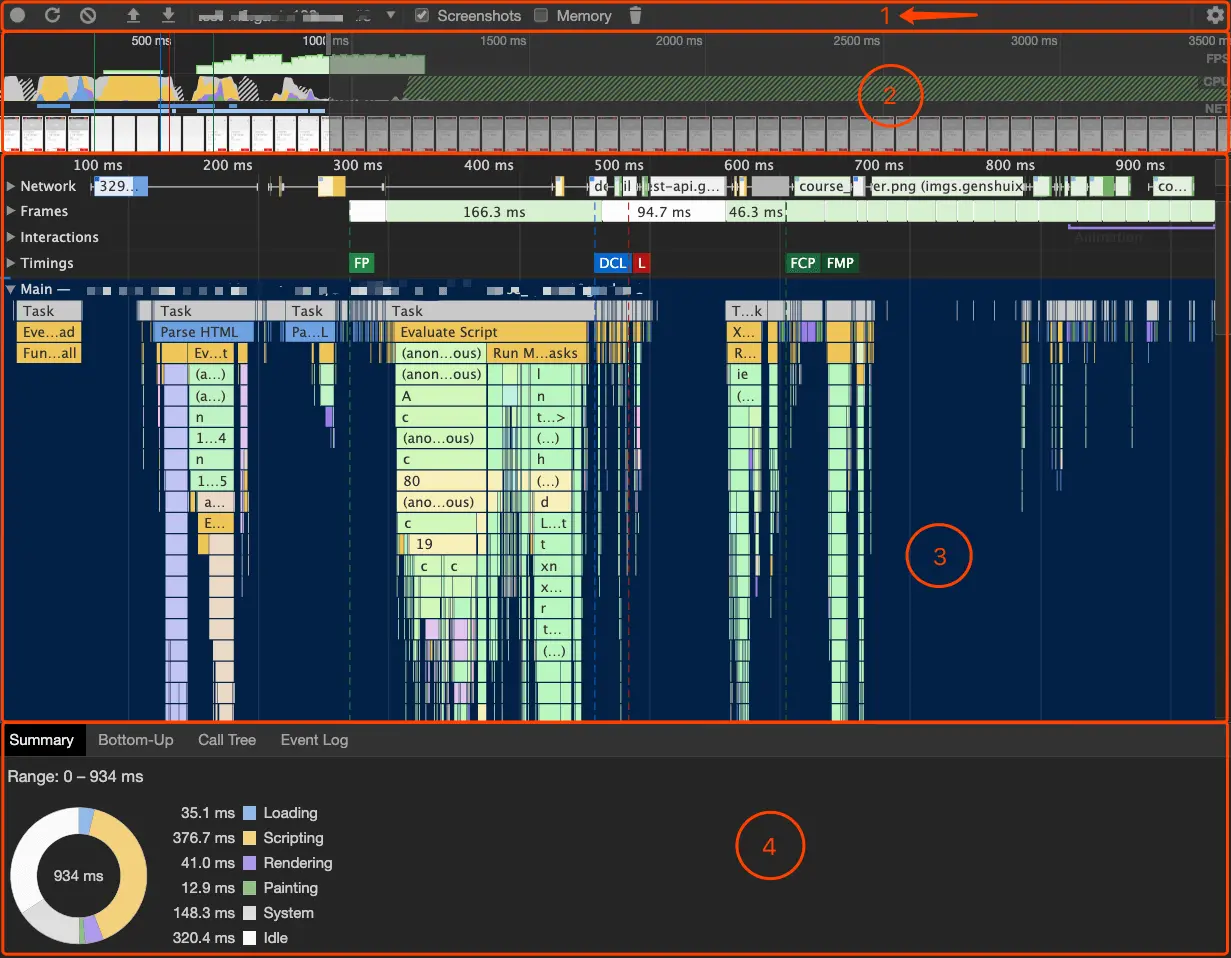Click reload and start profiling icon
The image size is (1231, 958).
click(53, 16)
